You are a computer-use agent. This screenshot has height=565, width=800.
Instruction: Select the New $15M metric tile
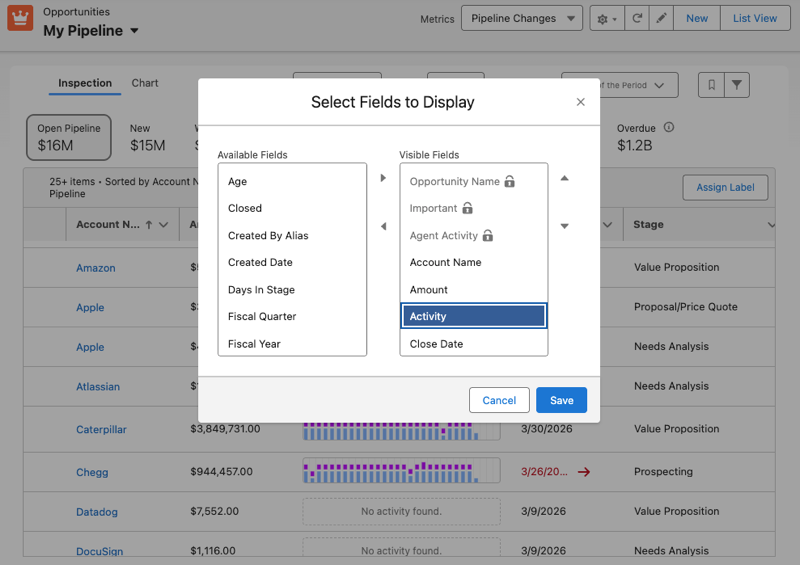pos(147,137)
